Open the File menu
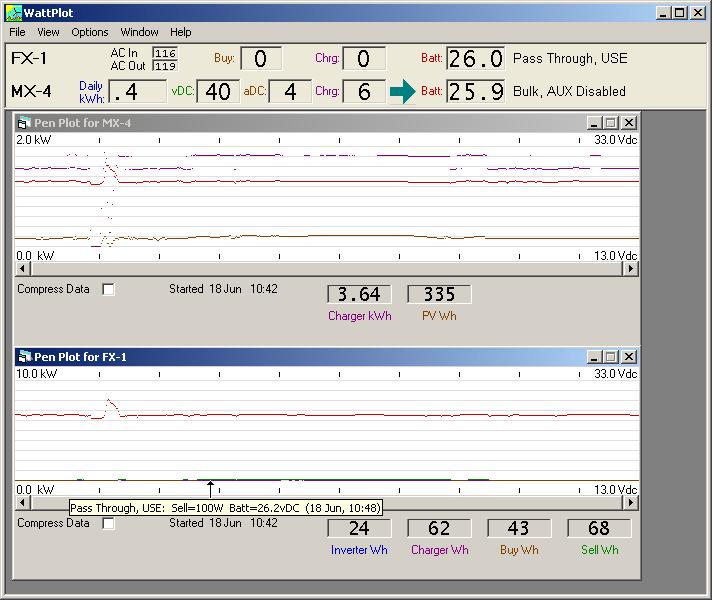 (x=17, y=32)
